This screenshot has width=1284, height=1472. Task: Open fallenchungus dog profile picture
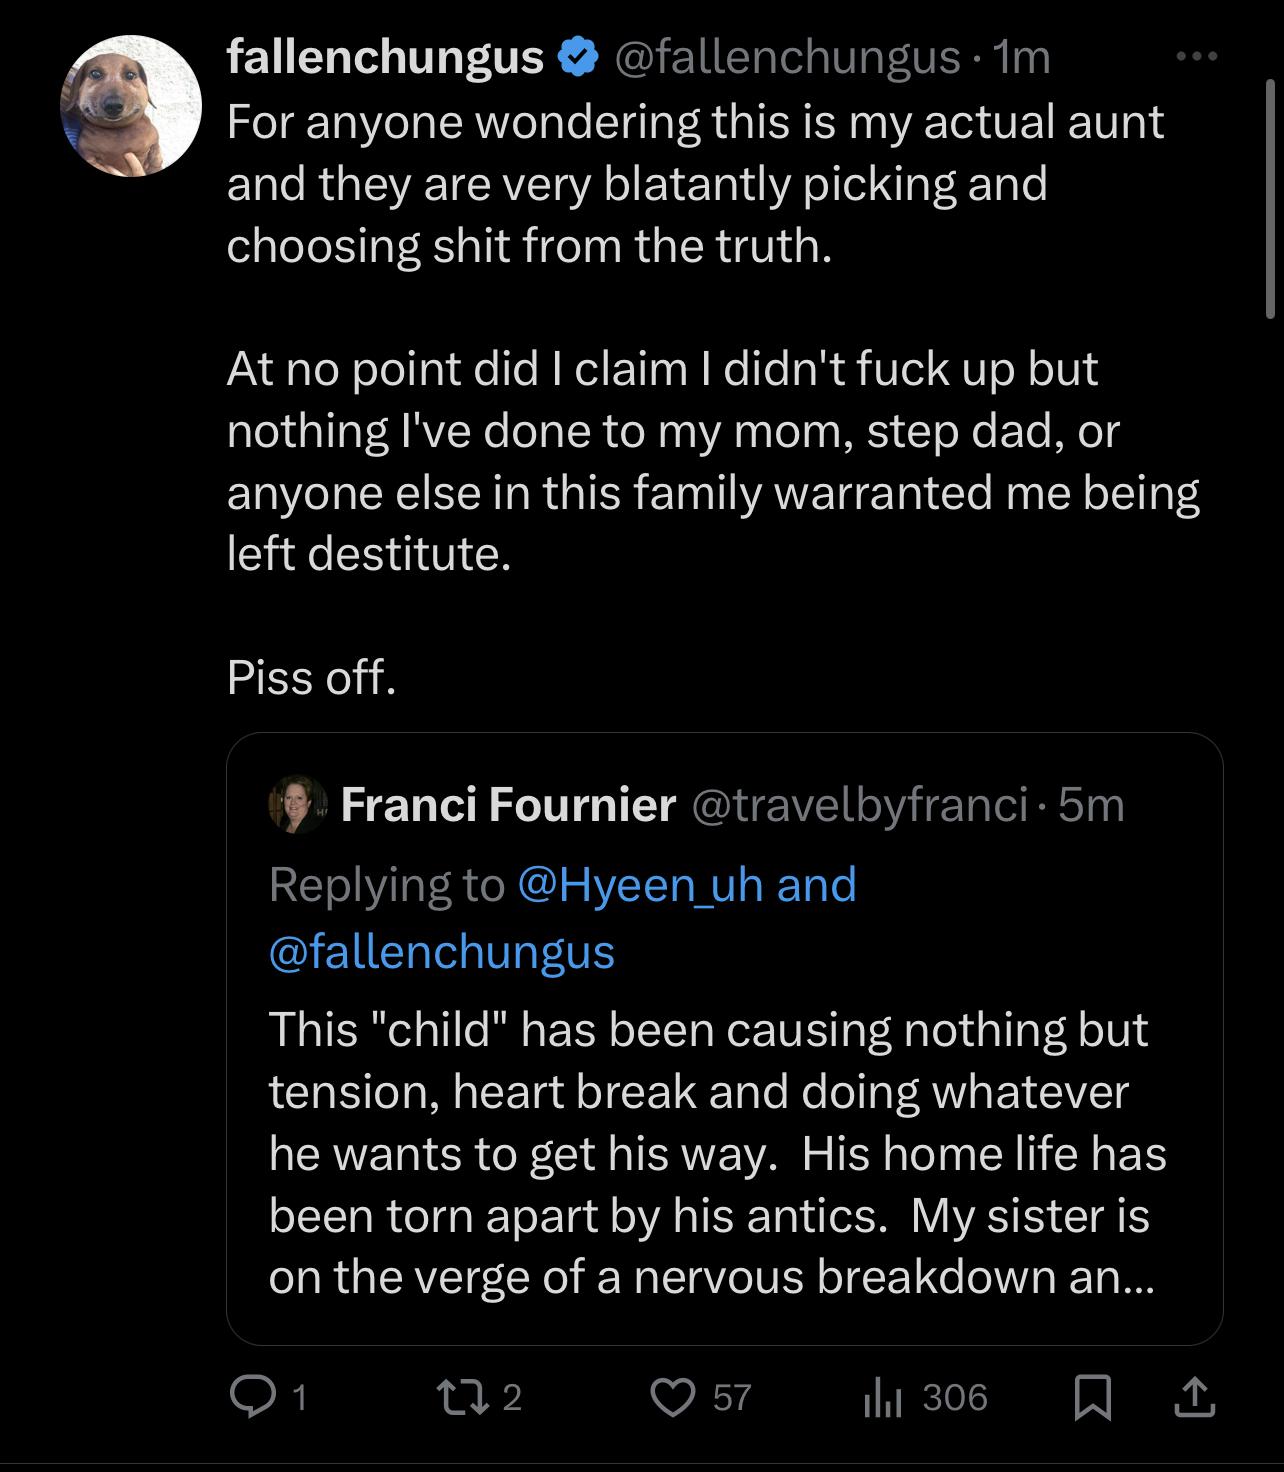(131, 106)
